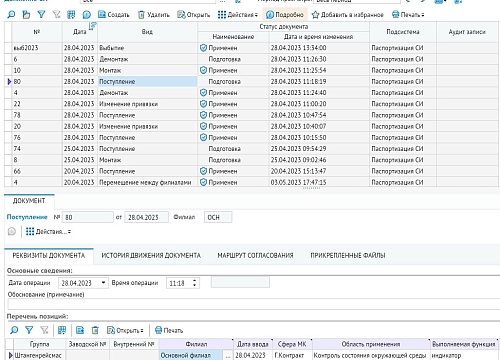500x360 pixels.
Task: Click the search magnifier in top toolbar
Action: click(11, 15)
